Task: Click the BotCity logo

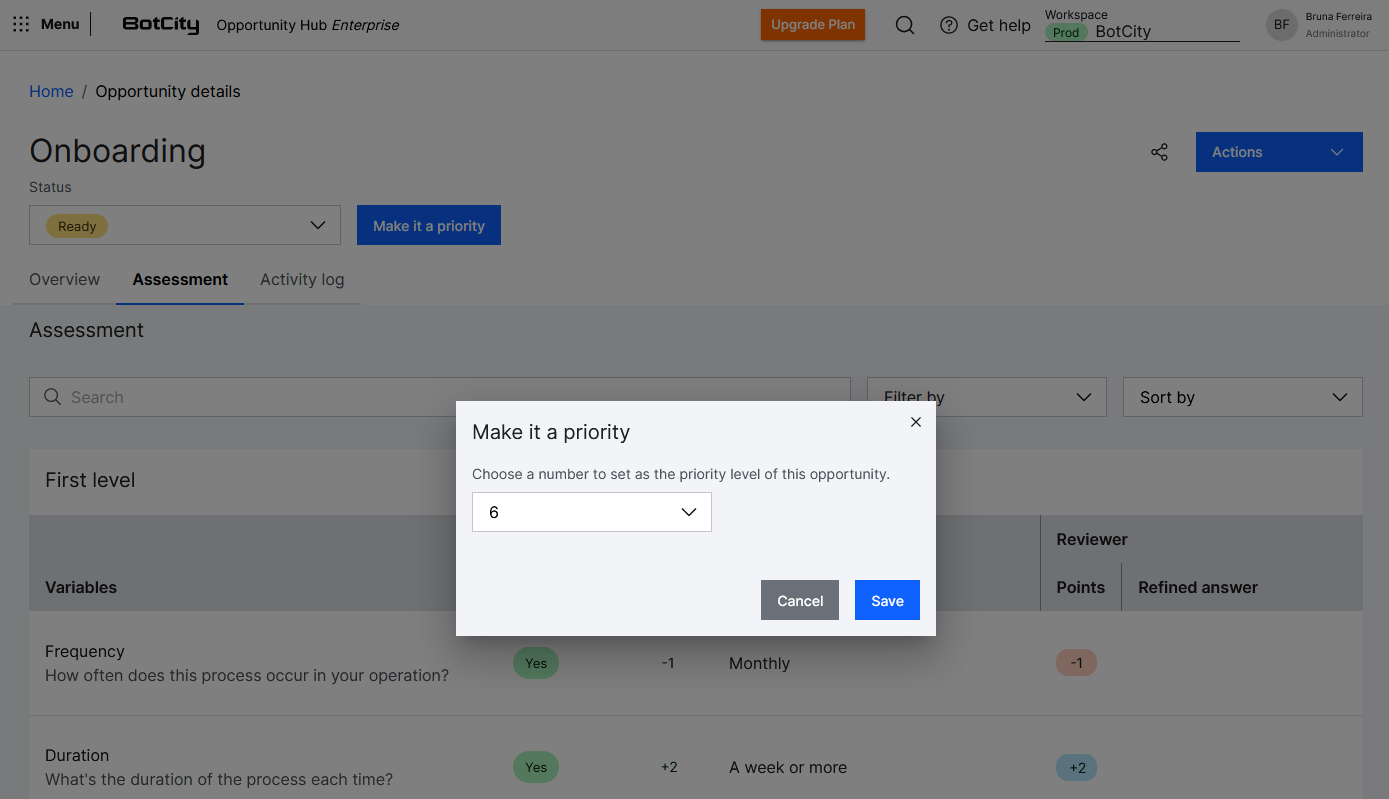Action: click(x=161, y=25)
